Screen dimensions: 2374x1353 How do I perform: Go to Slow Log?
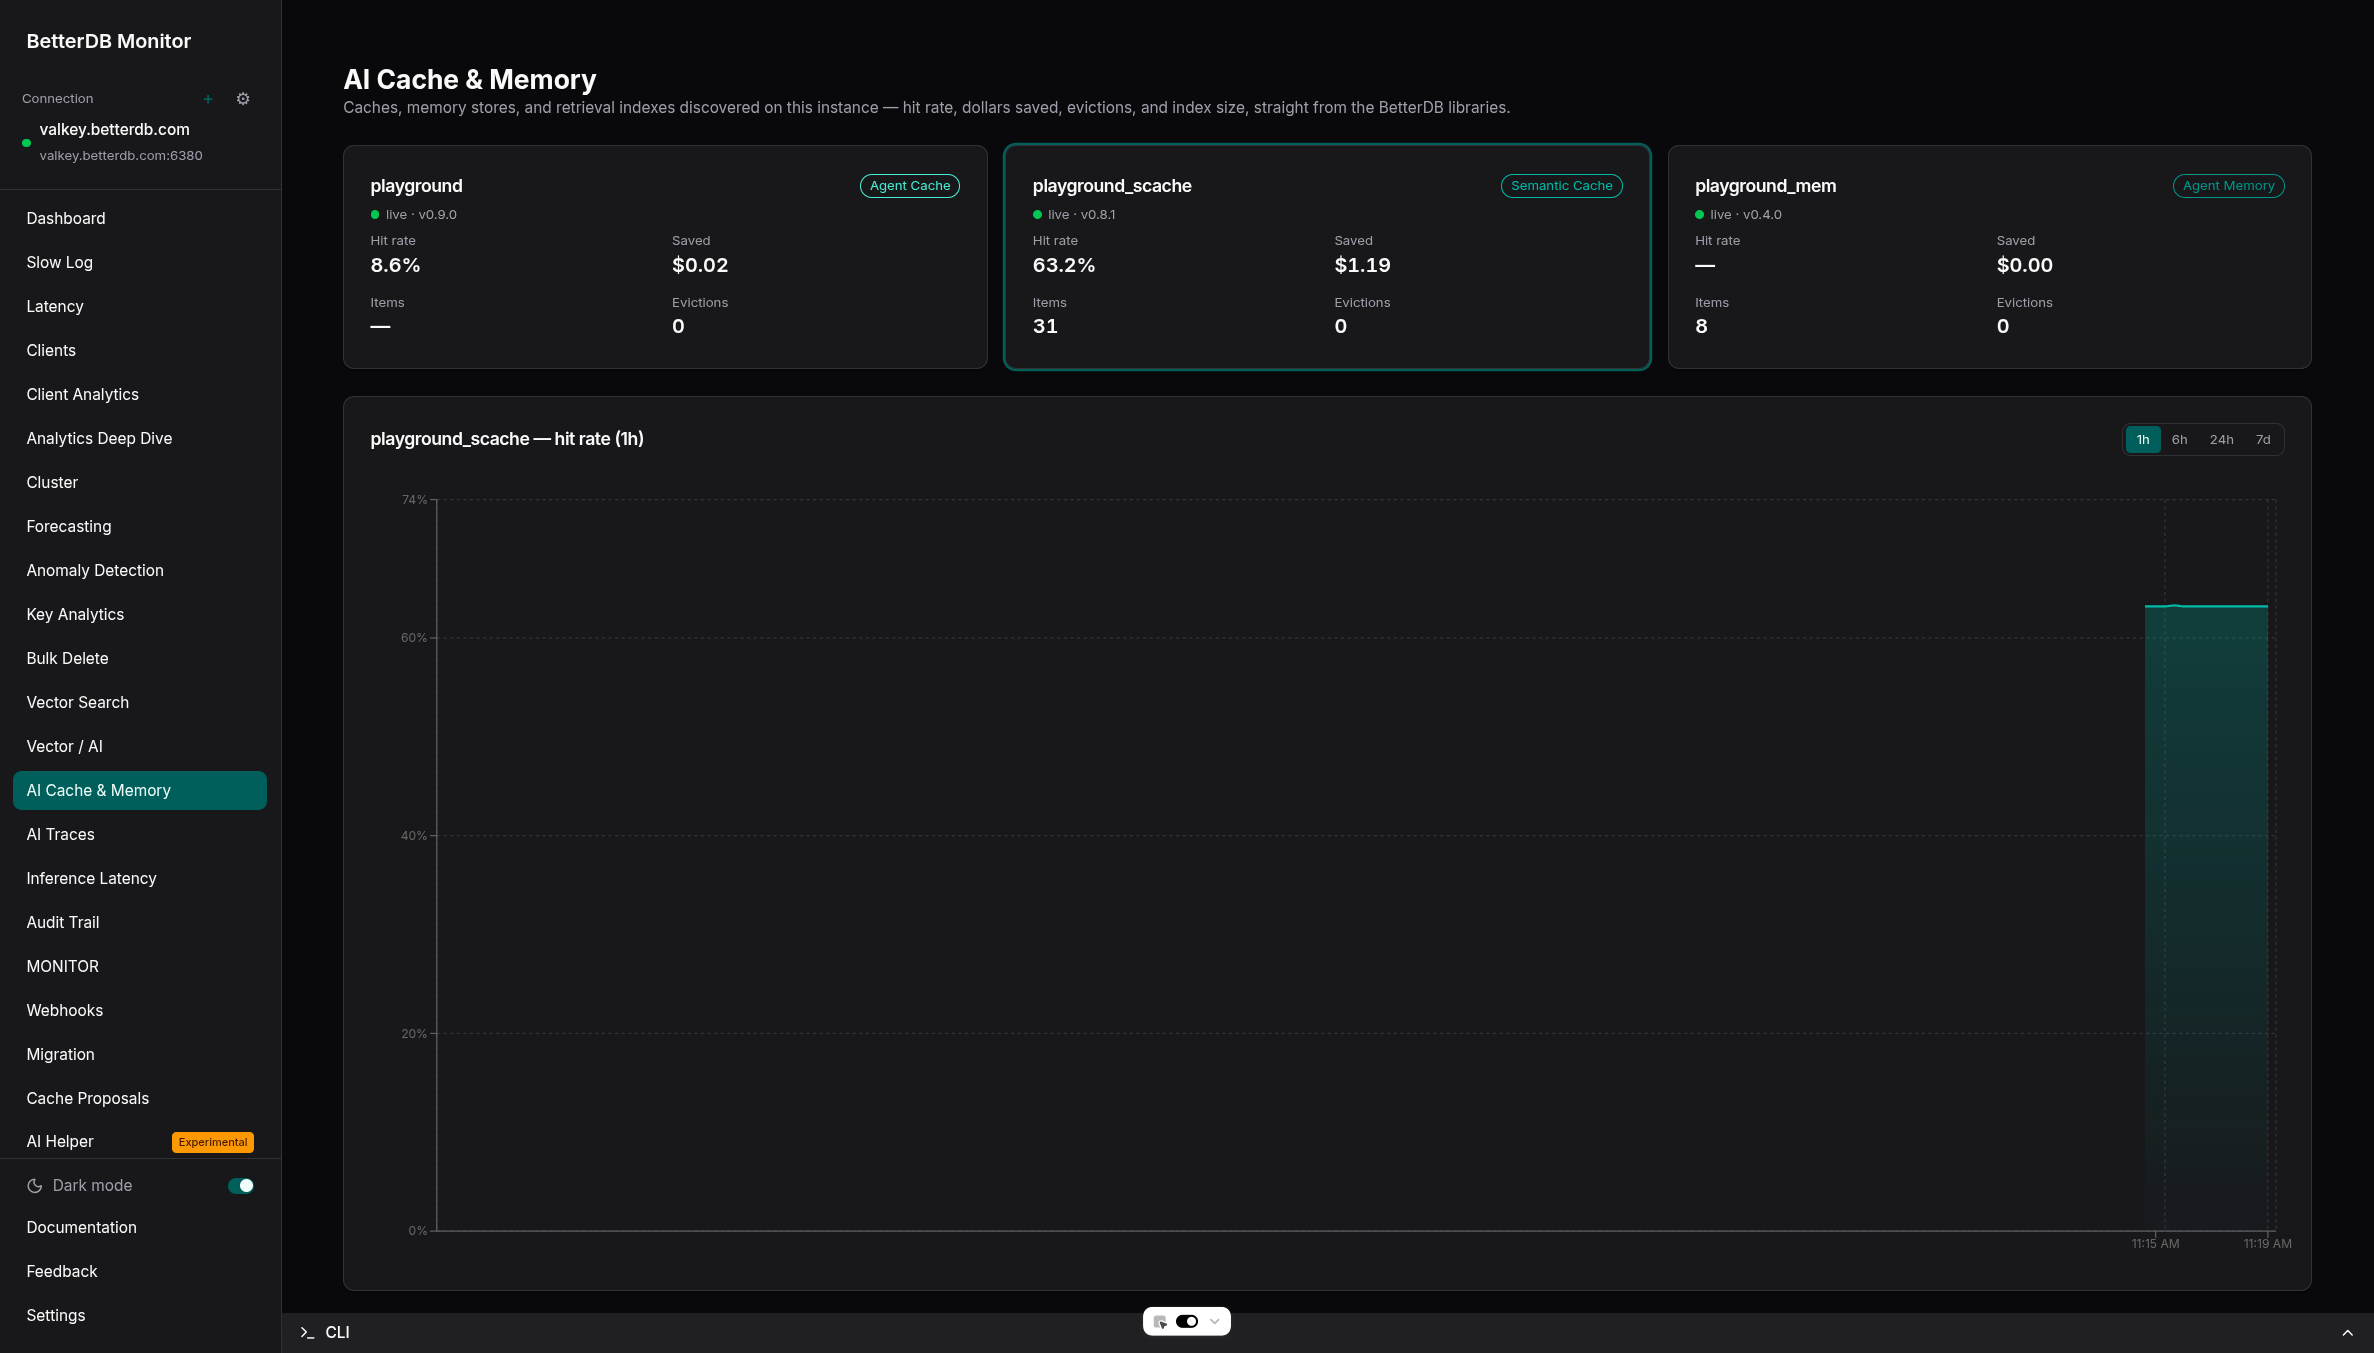click(x=140, y=263)
